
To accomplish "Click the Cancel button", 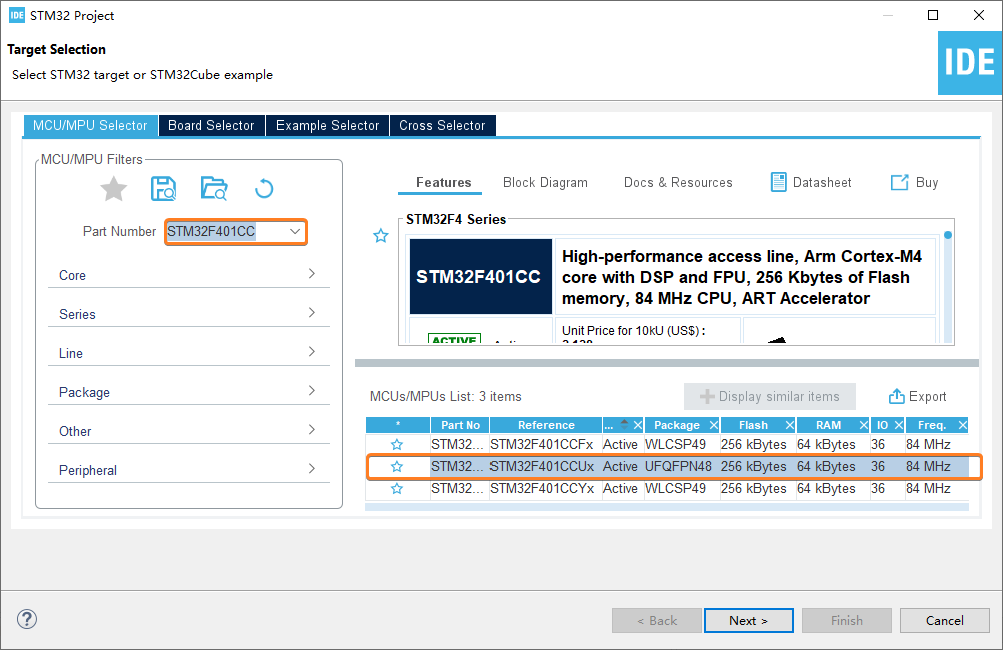I will point(944,620).
